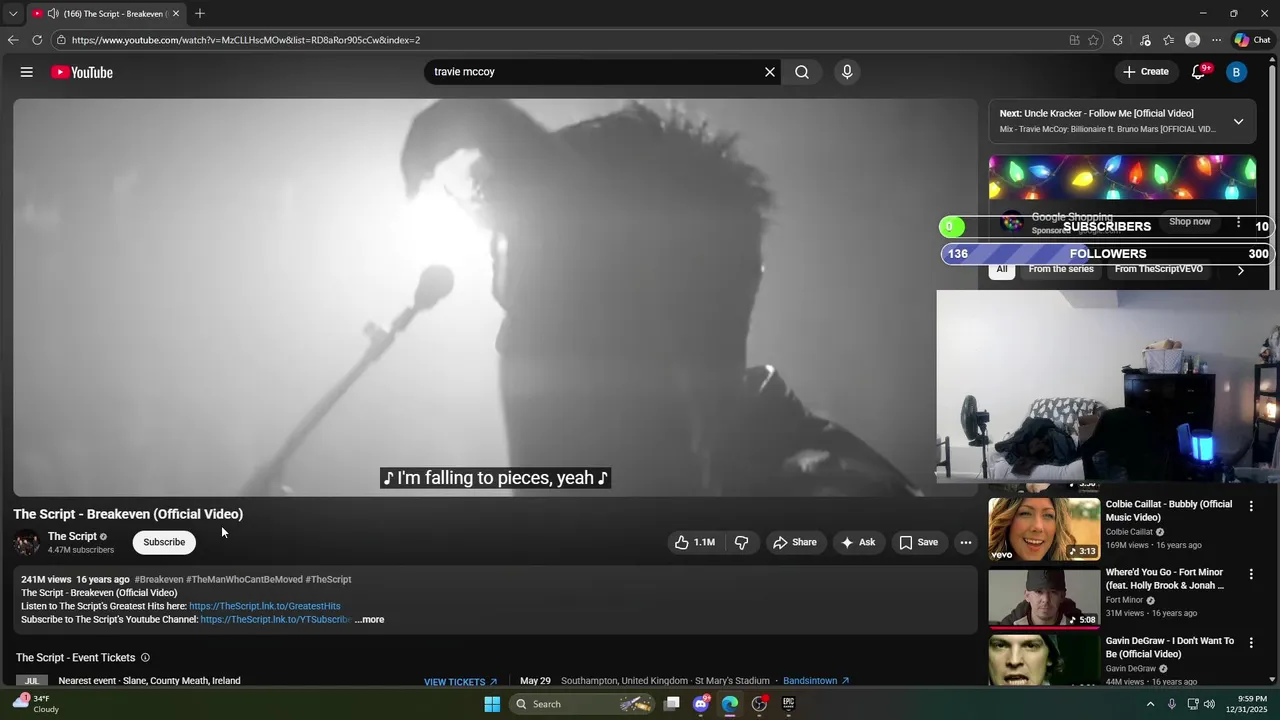Viewport: 1280px width, 720px height.
Task: Select From TheScriptVEVO chip
Action: 1158,269
